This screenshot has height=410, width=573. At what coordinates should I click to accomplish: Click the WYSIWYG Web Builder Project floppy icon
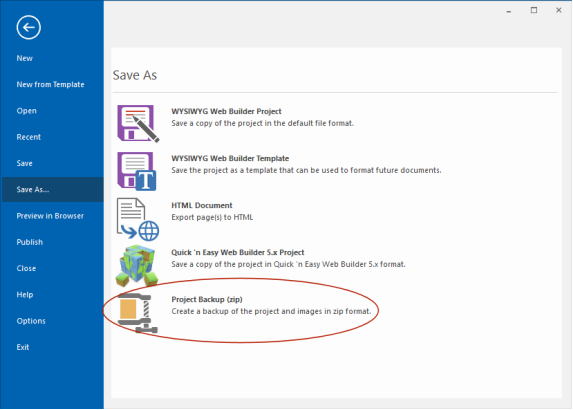click(x=138, y=124)
